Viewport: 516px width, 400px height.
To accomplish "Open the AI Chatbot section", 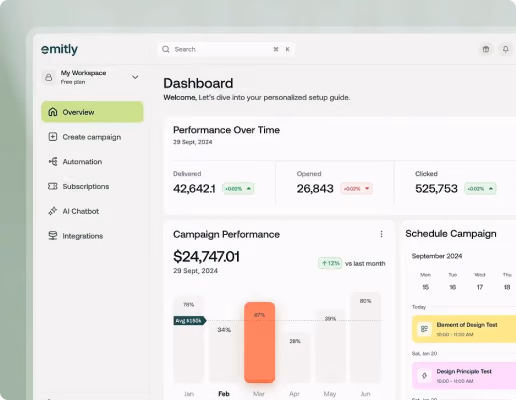I will coord(92,211).
